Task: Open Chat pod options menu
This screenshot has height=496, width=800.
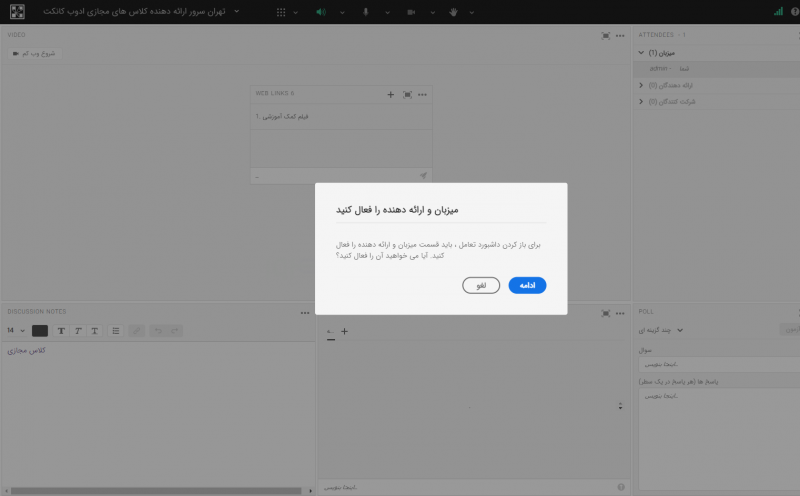Action: point(620,313)
